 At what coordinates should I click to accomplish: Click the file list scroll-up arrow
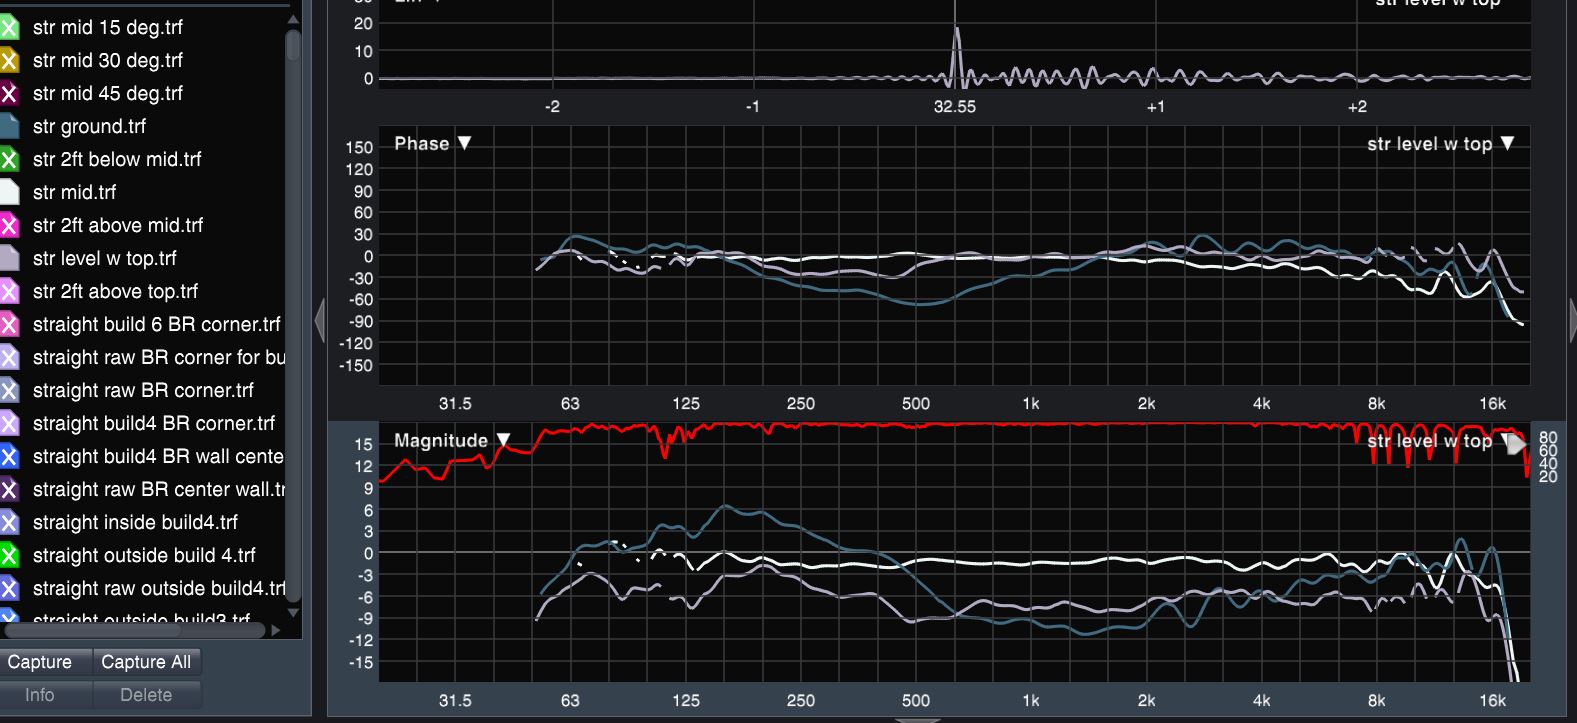pos(293,19)
